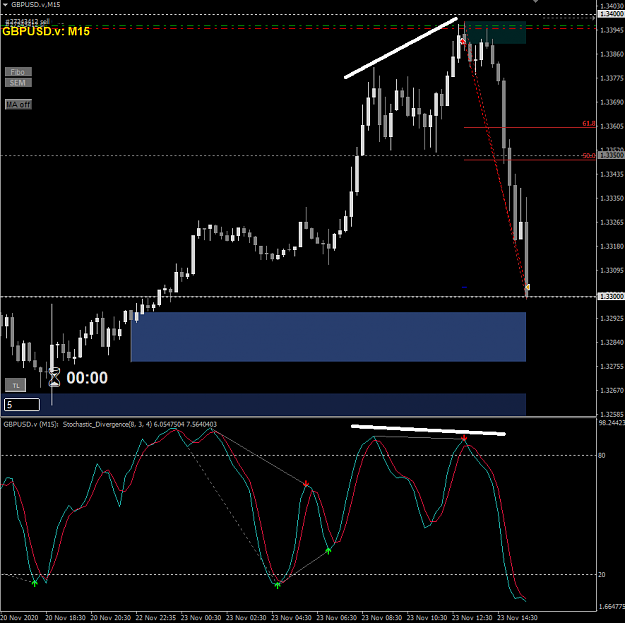This screenshot has width=625, height=623.
Task: Click the input field containing 5
Action: (x=22, y=405)
